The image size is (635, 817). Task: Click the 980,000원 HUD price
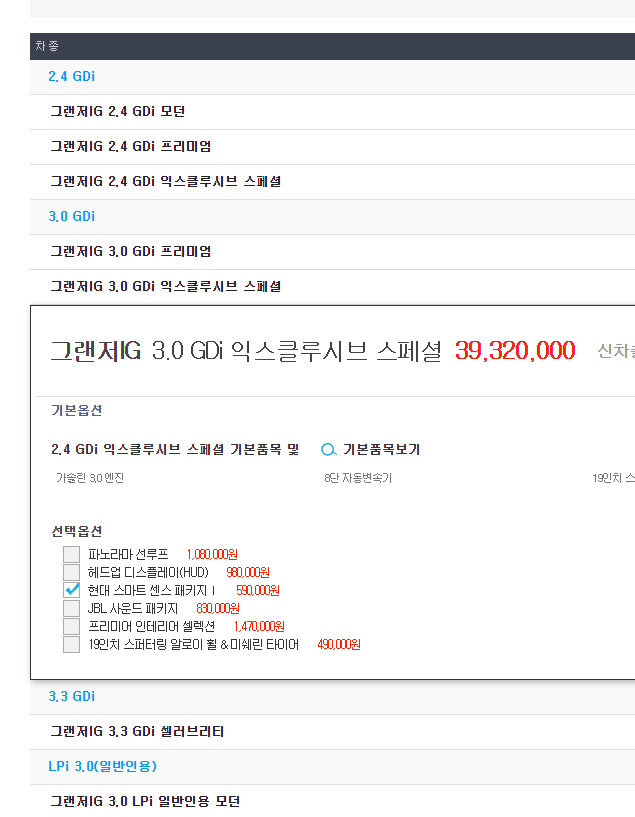pos(248,572)
